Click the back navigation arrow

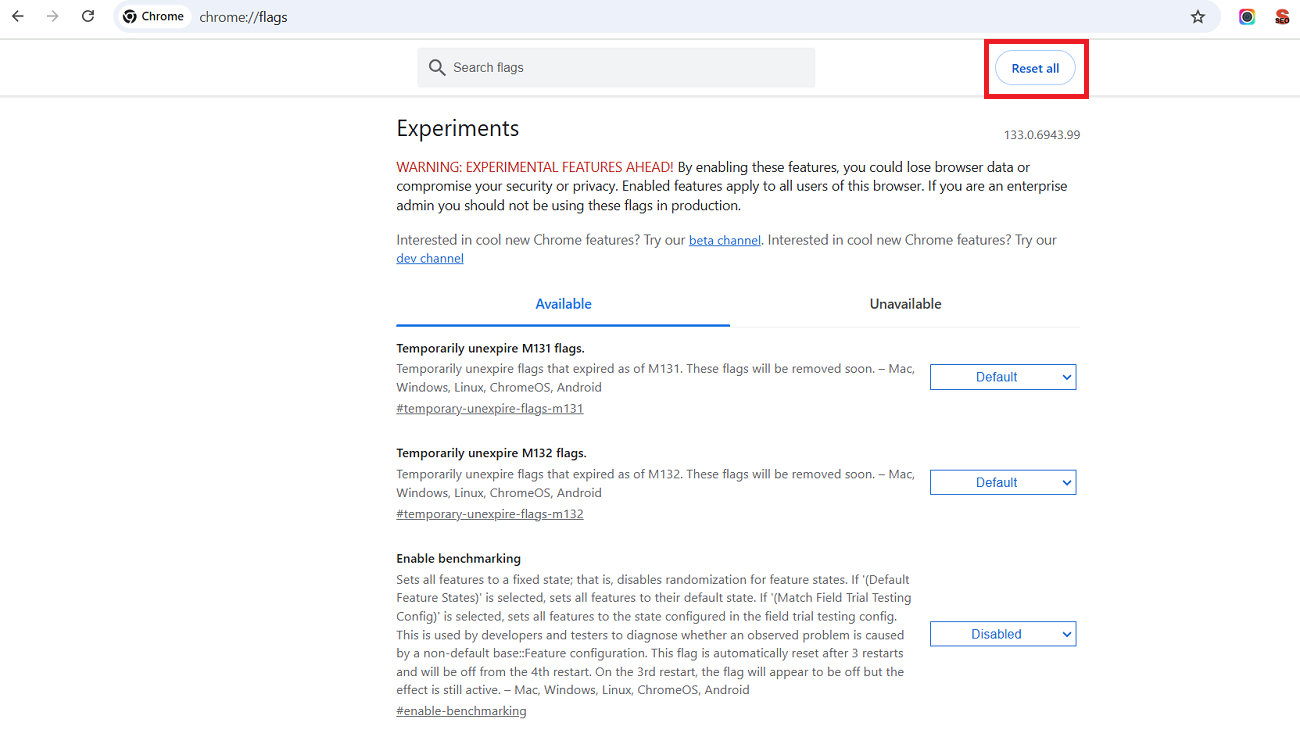(x=17, y=16)
